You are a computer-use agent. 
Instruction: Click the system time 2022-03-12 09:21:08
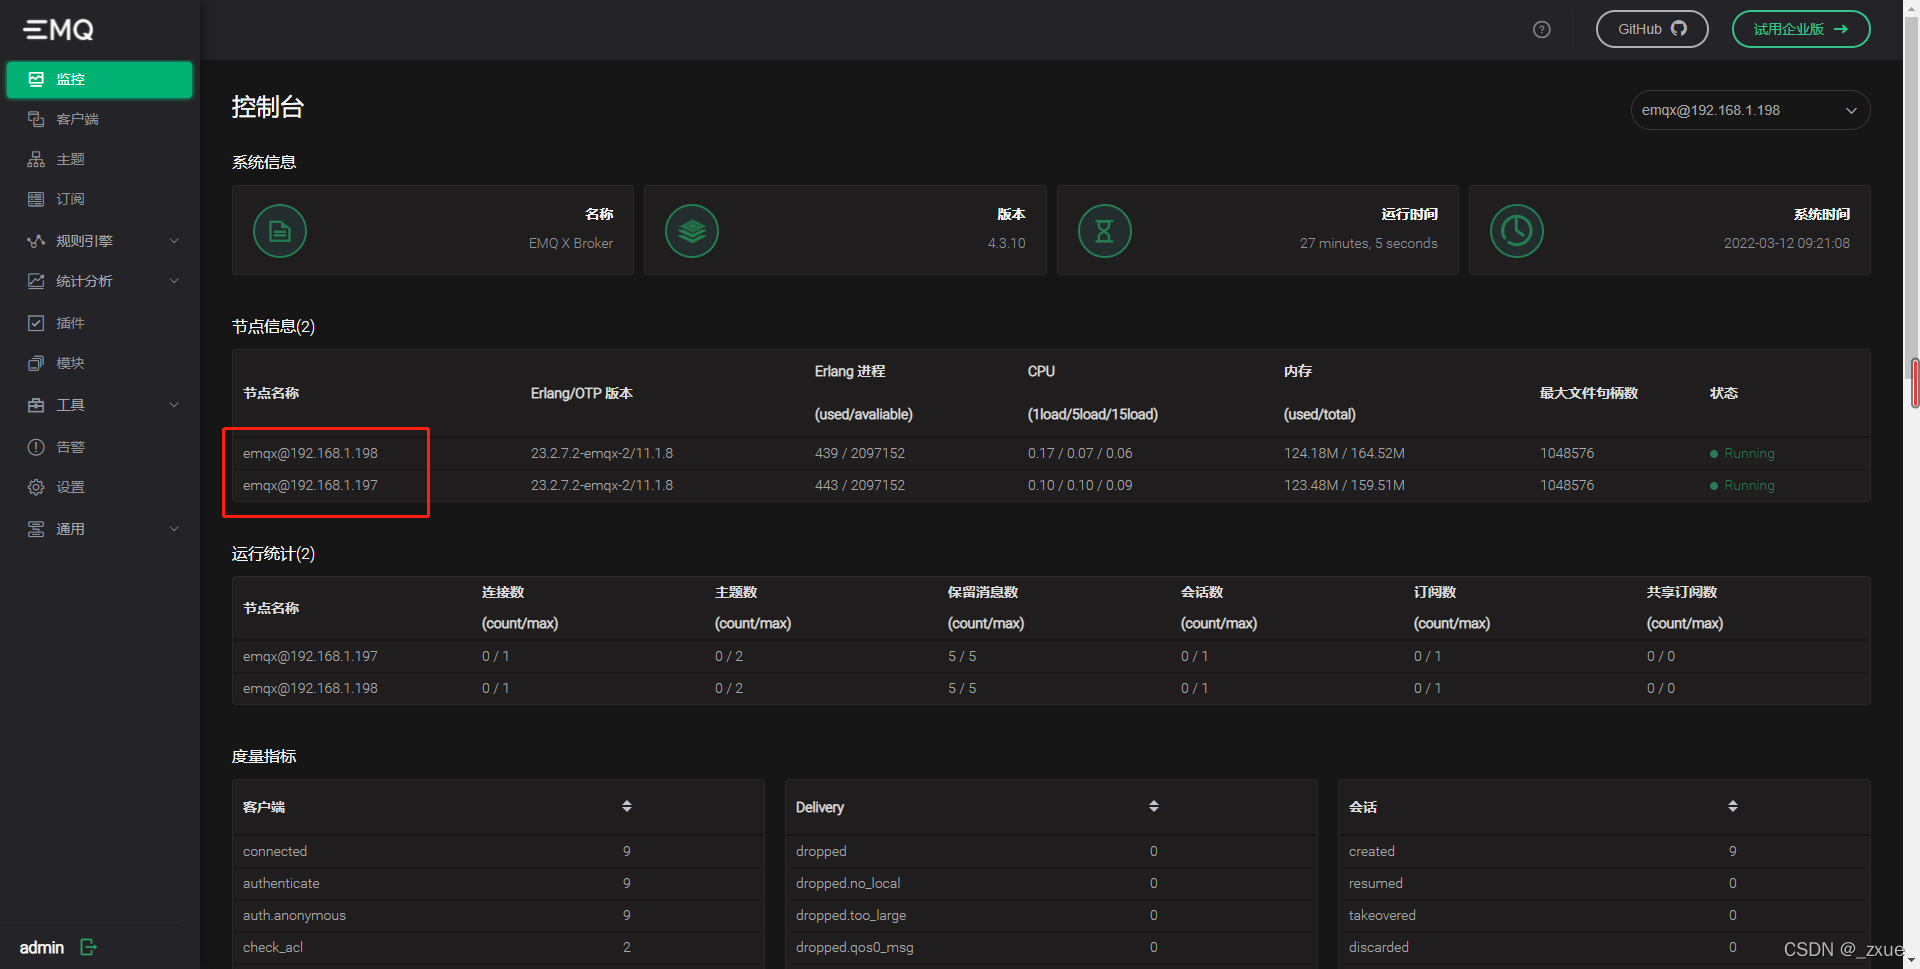tap(1786, 243)
